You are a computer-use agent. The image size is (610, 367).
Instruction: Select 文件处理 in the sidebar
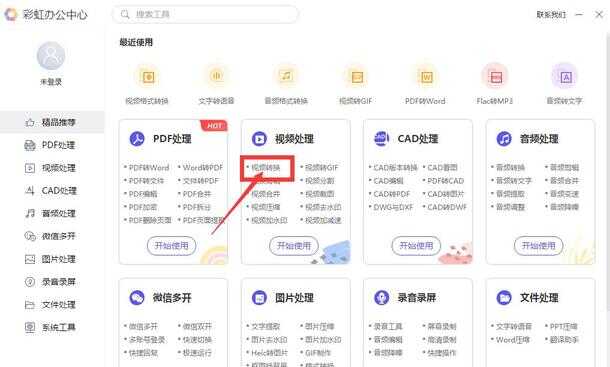[x=52, y=304]
